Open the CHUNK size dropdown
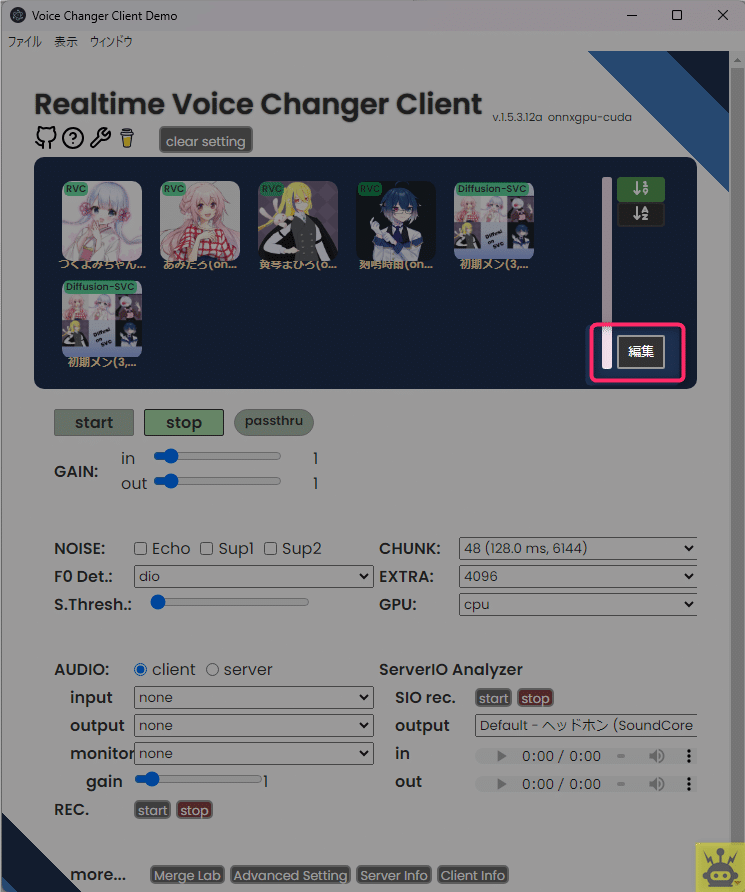 pos(578,548)
